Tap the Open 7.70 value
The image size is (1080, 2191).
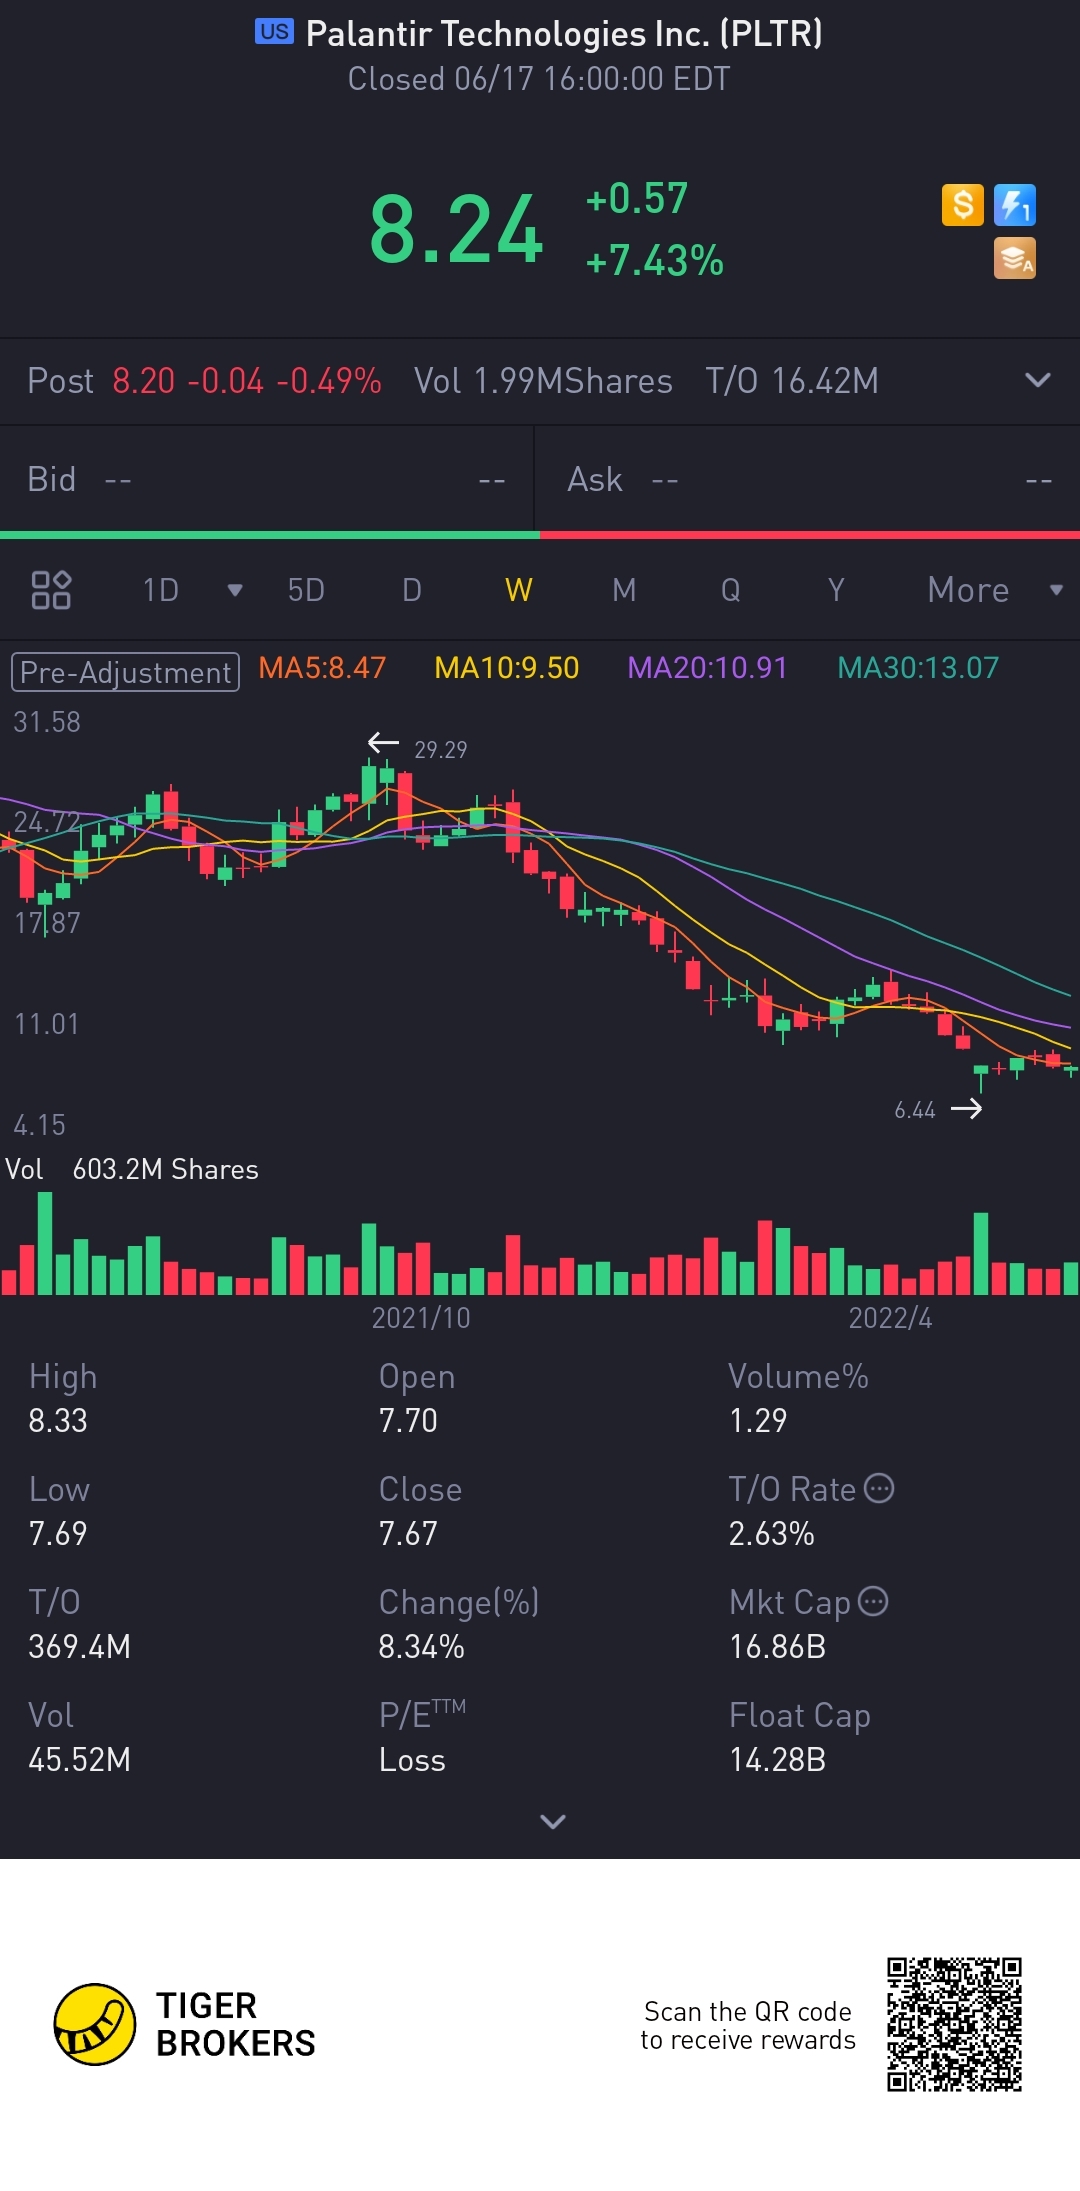tap(408, 1420)
